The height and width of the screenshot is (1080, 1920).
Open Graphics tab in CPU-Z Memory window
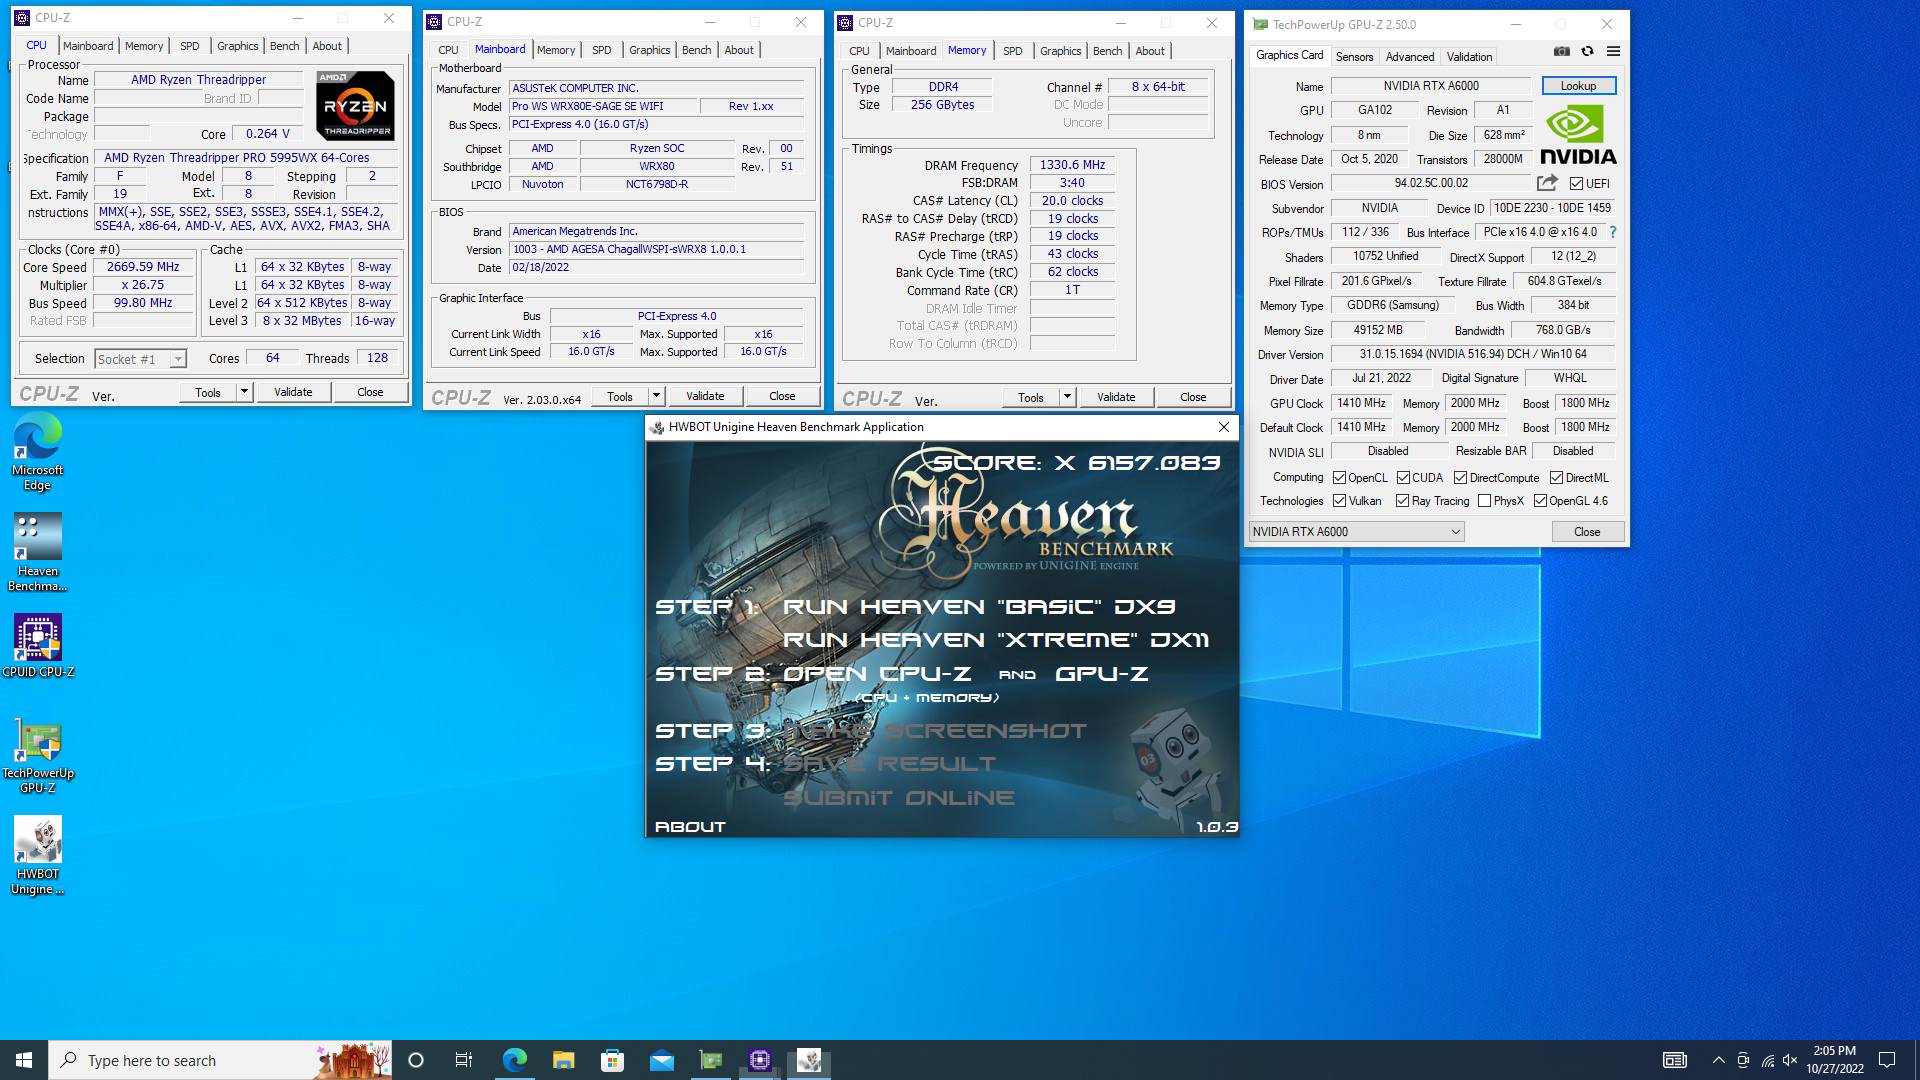1060,51
